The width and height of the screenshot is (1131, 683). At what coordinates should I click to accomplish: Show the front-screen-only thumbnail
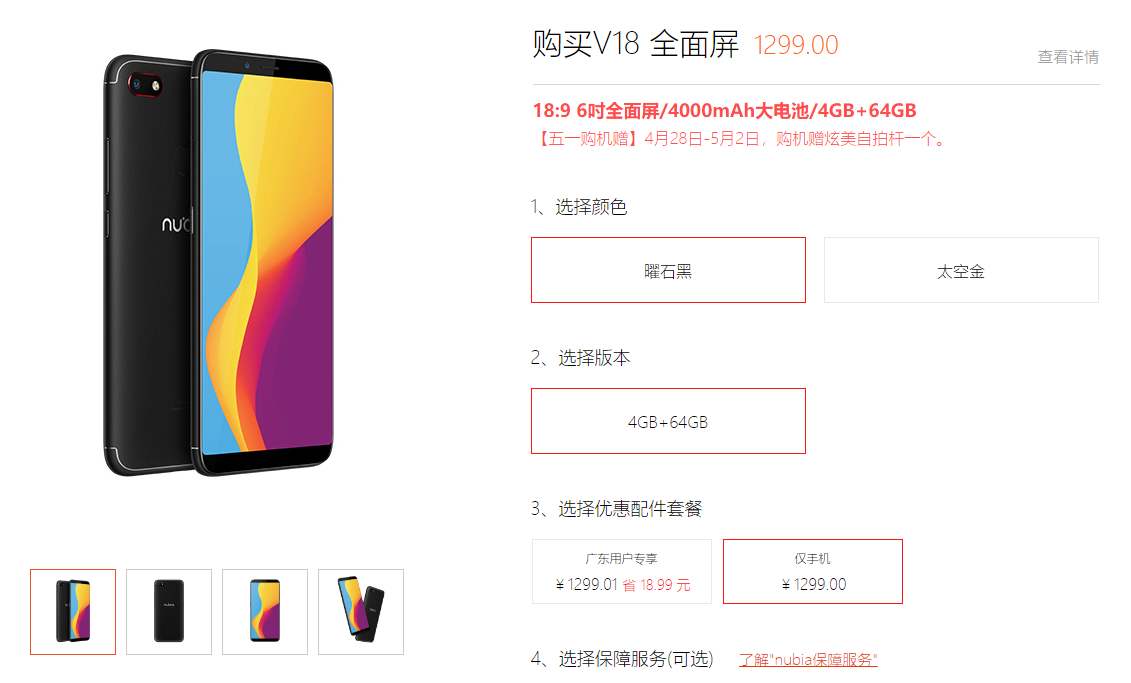coord(265,612)
